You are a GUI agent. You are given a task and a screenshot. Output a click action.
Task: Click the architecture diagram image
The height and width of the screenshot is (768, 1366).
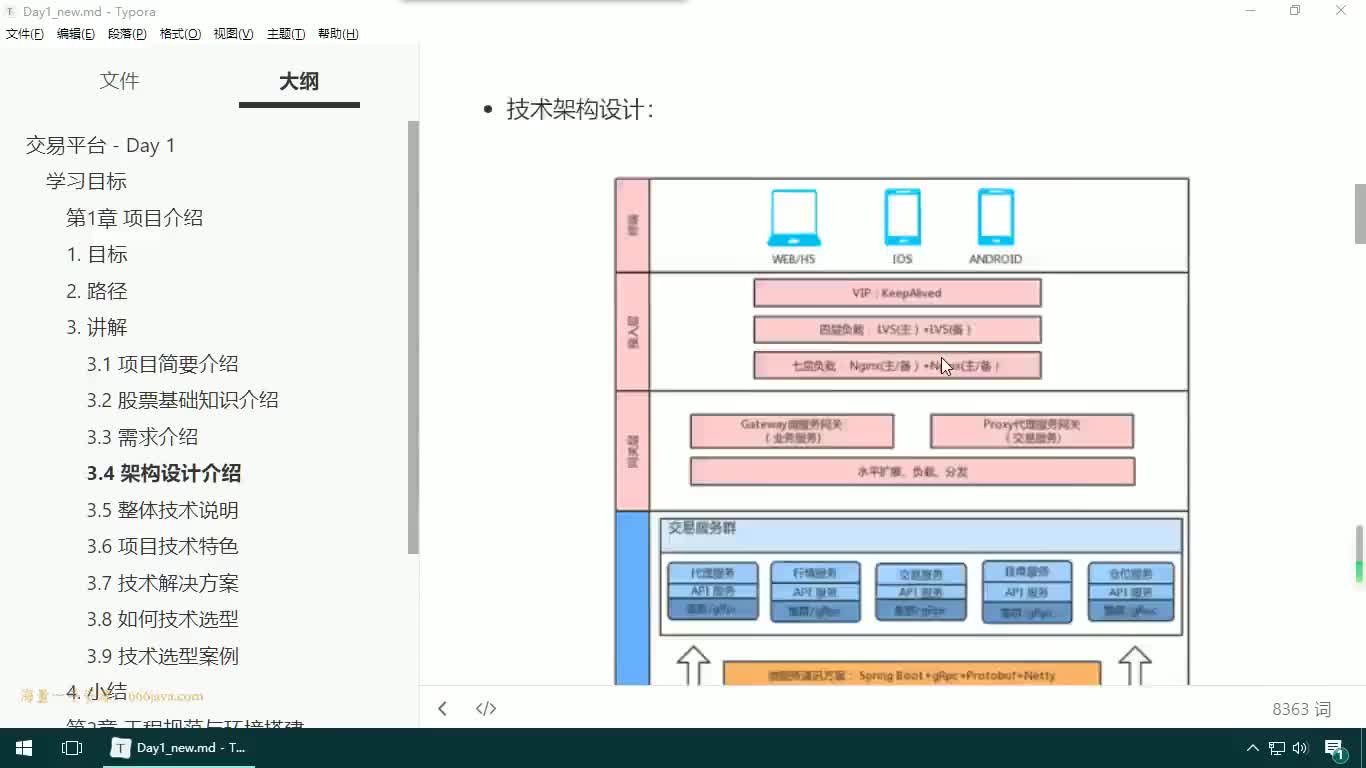(x=902, y=431)
